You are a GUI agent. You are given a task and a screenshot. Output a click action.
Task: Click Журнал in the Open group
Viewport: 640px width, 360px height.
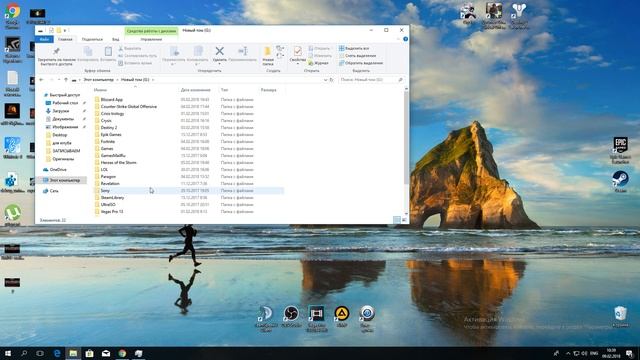coord(318,63)
